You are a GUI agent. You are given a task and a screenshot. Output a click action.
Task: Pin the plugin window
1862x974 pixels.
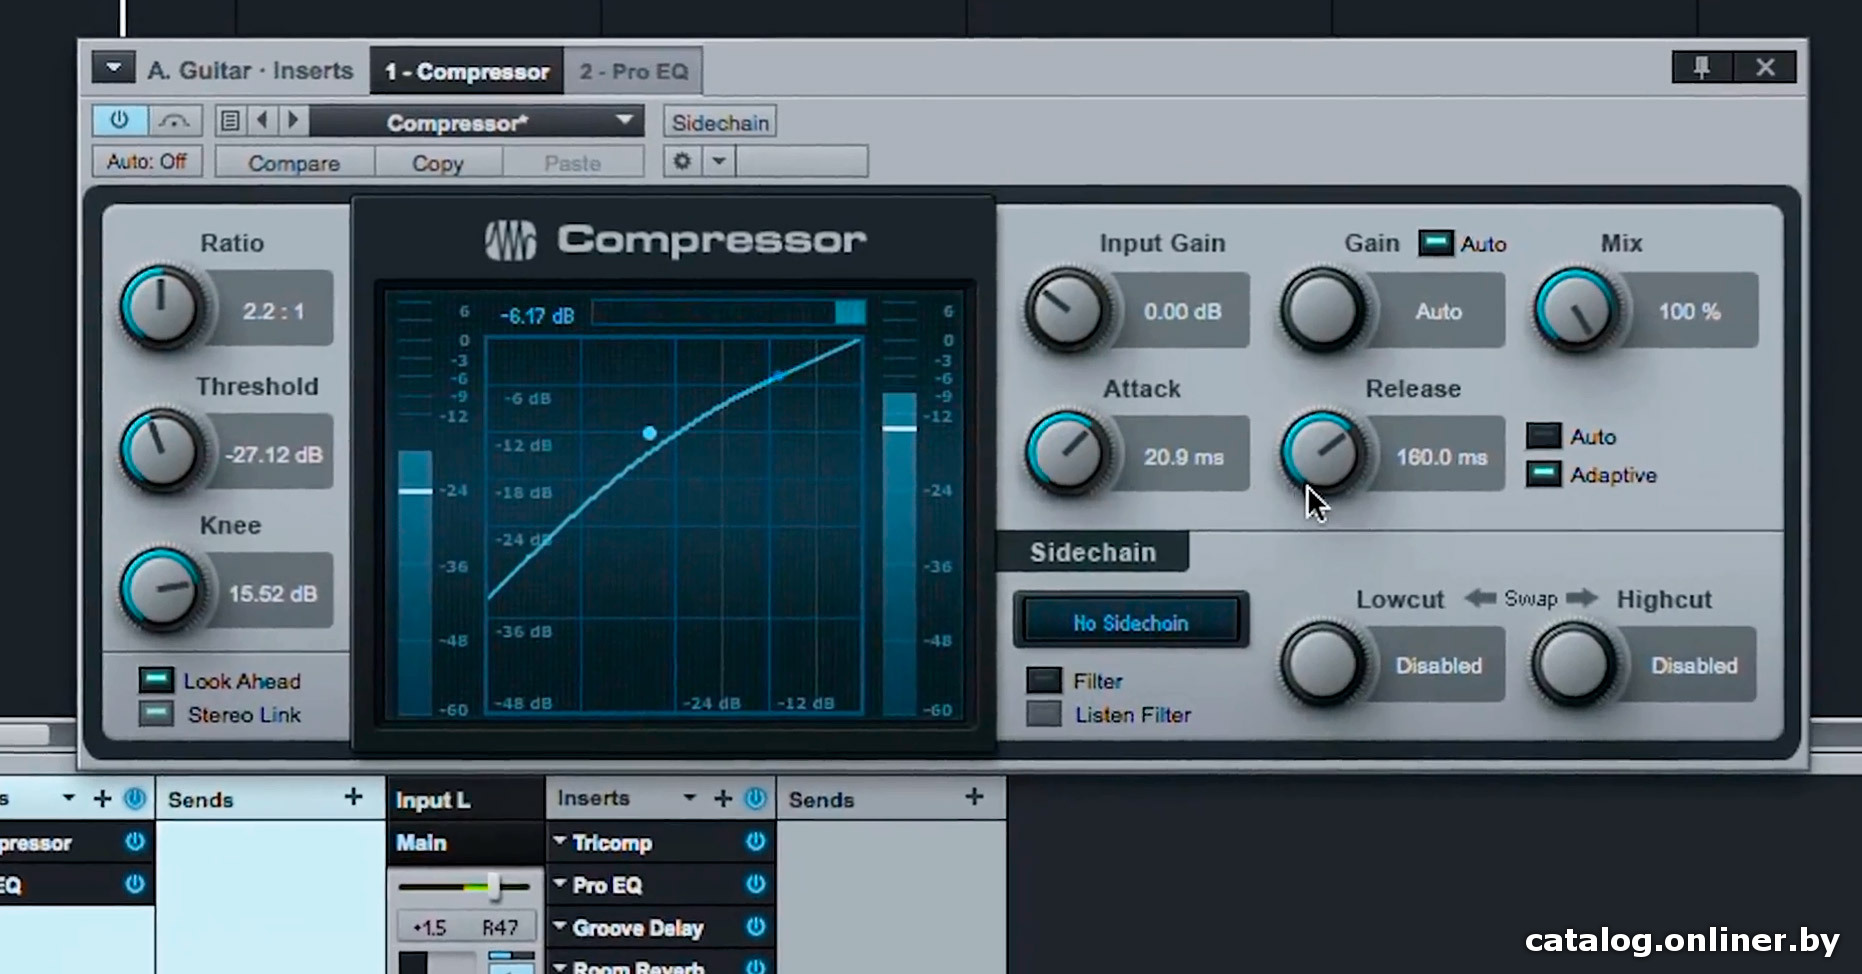1701,67
